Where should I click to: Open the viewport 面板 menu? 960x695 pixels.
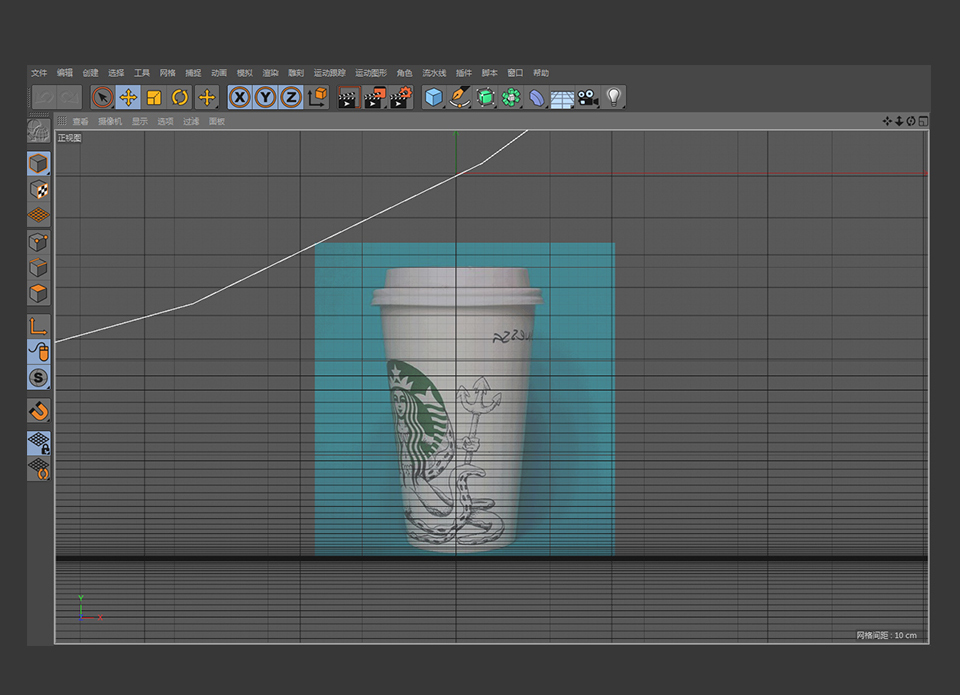pyautogui.click(x=217, y=121)
